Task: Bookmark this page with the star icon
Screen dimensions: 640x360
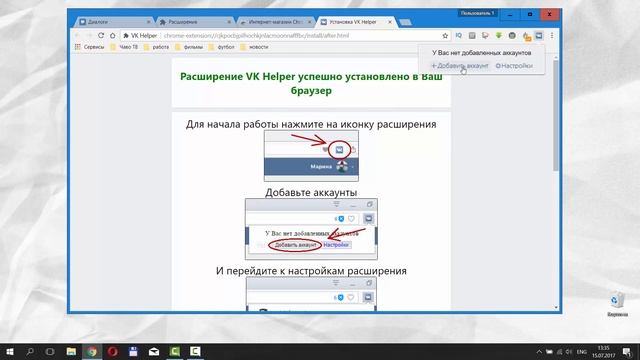Action: point(445,36)
